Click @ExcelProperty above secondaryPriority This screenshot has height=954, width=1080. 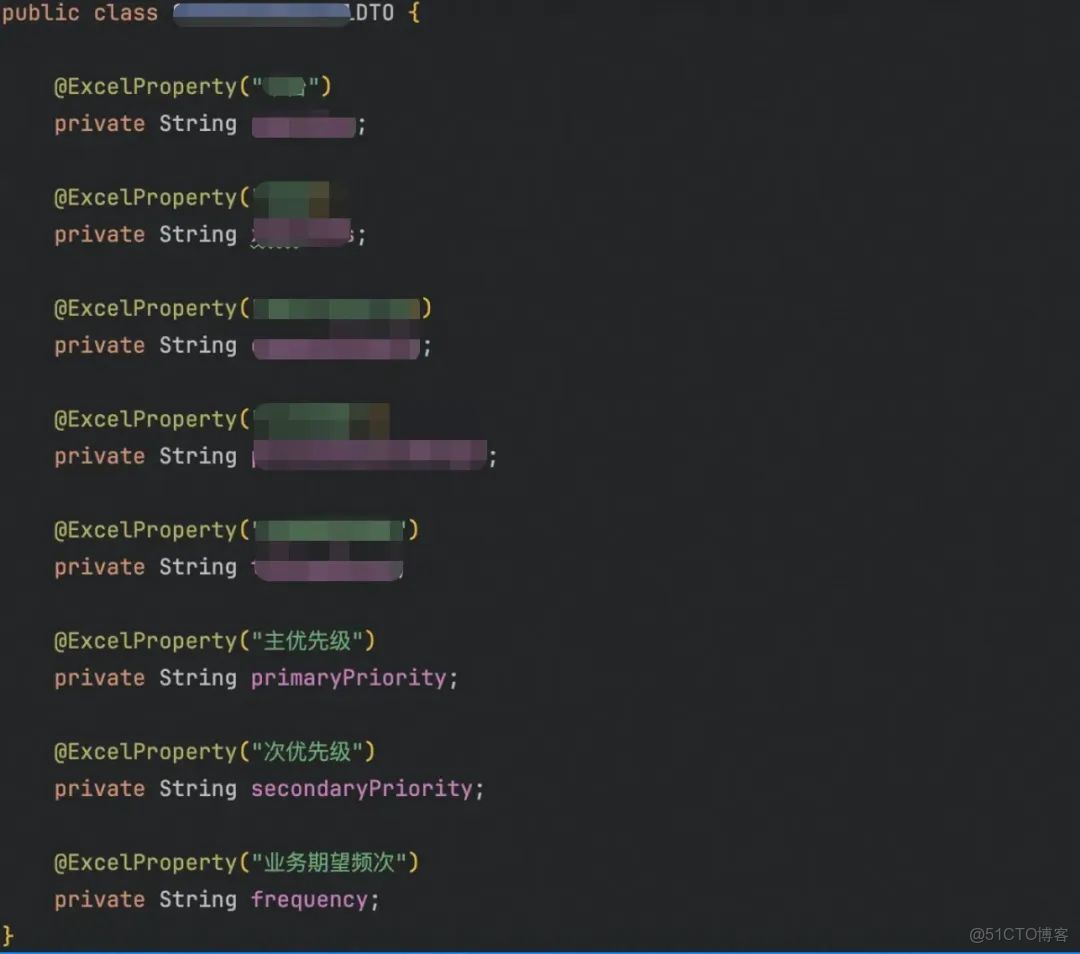145,752
